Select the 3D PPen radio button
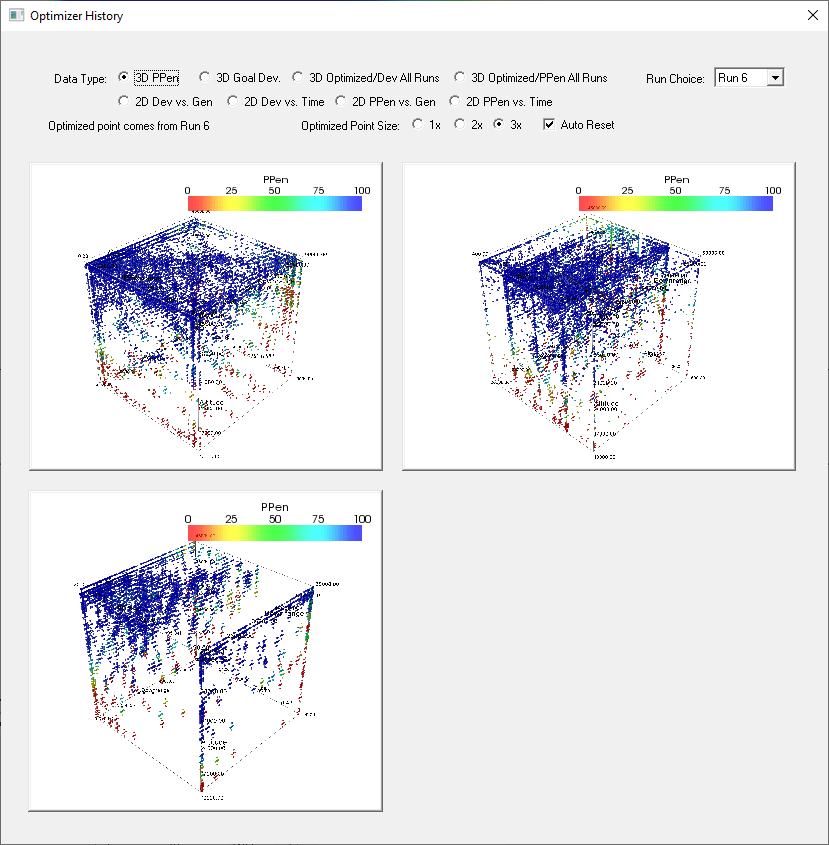 coord(124,77)
